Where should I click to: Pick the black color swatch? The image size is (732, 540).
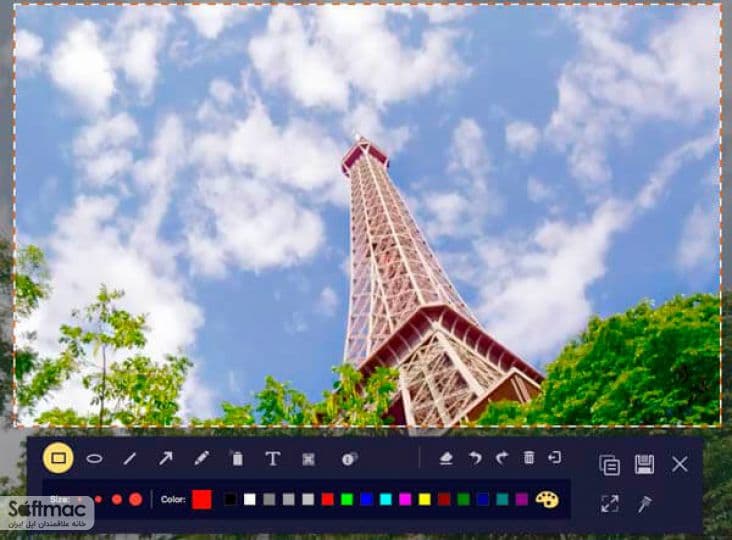point(230,500)
